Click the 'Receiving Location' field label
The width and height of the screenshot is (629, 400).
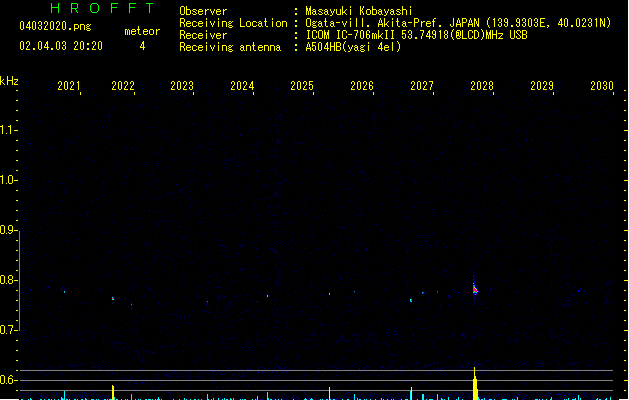[x=233, y=23]
